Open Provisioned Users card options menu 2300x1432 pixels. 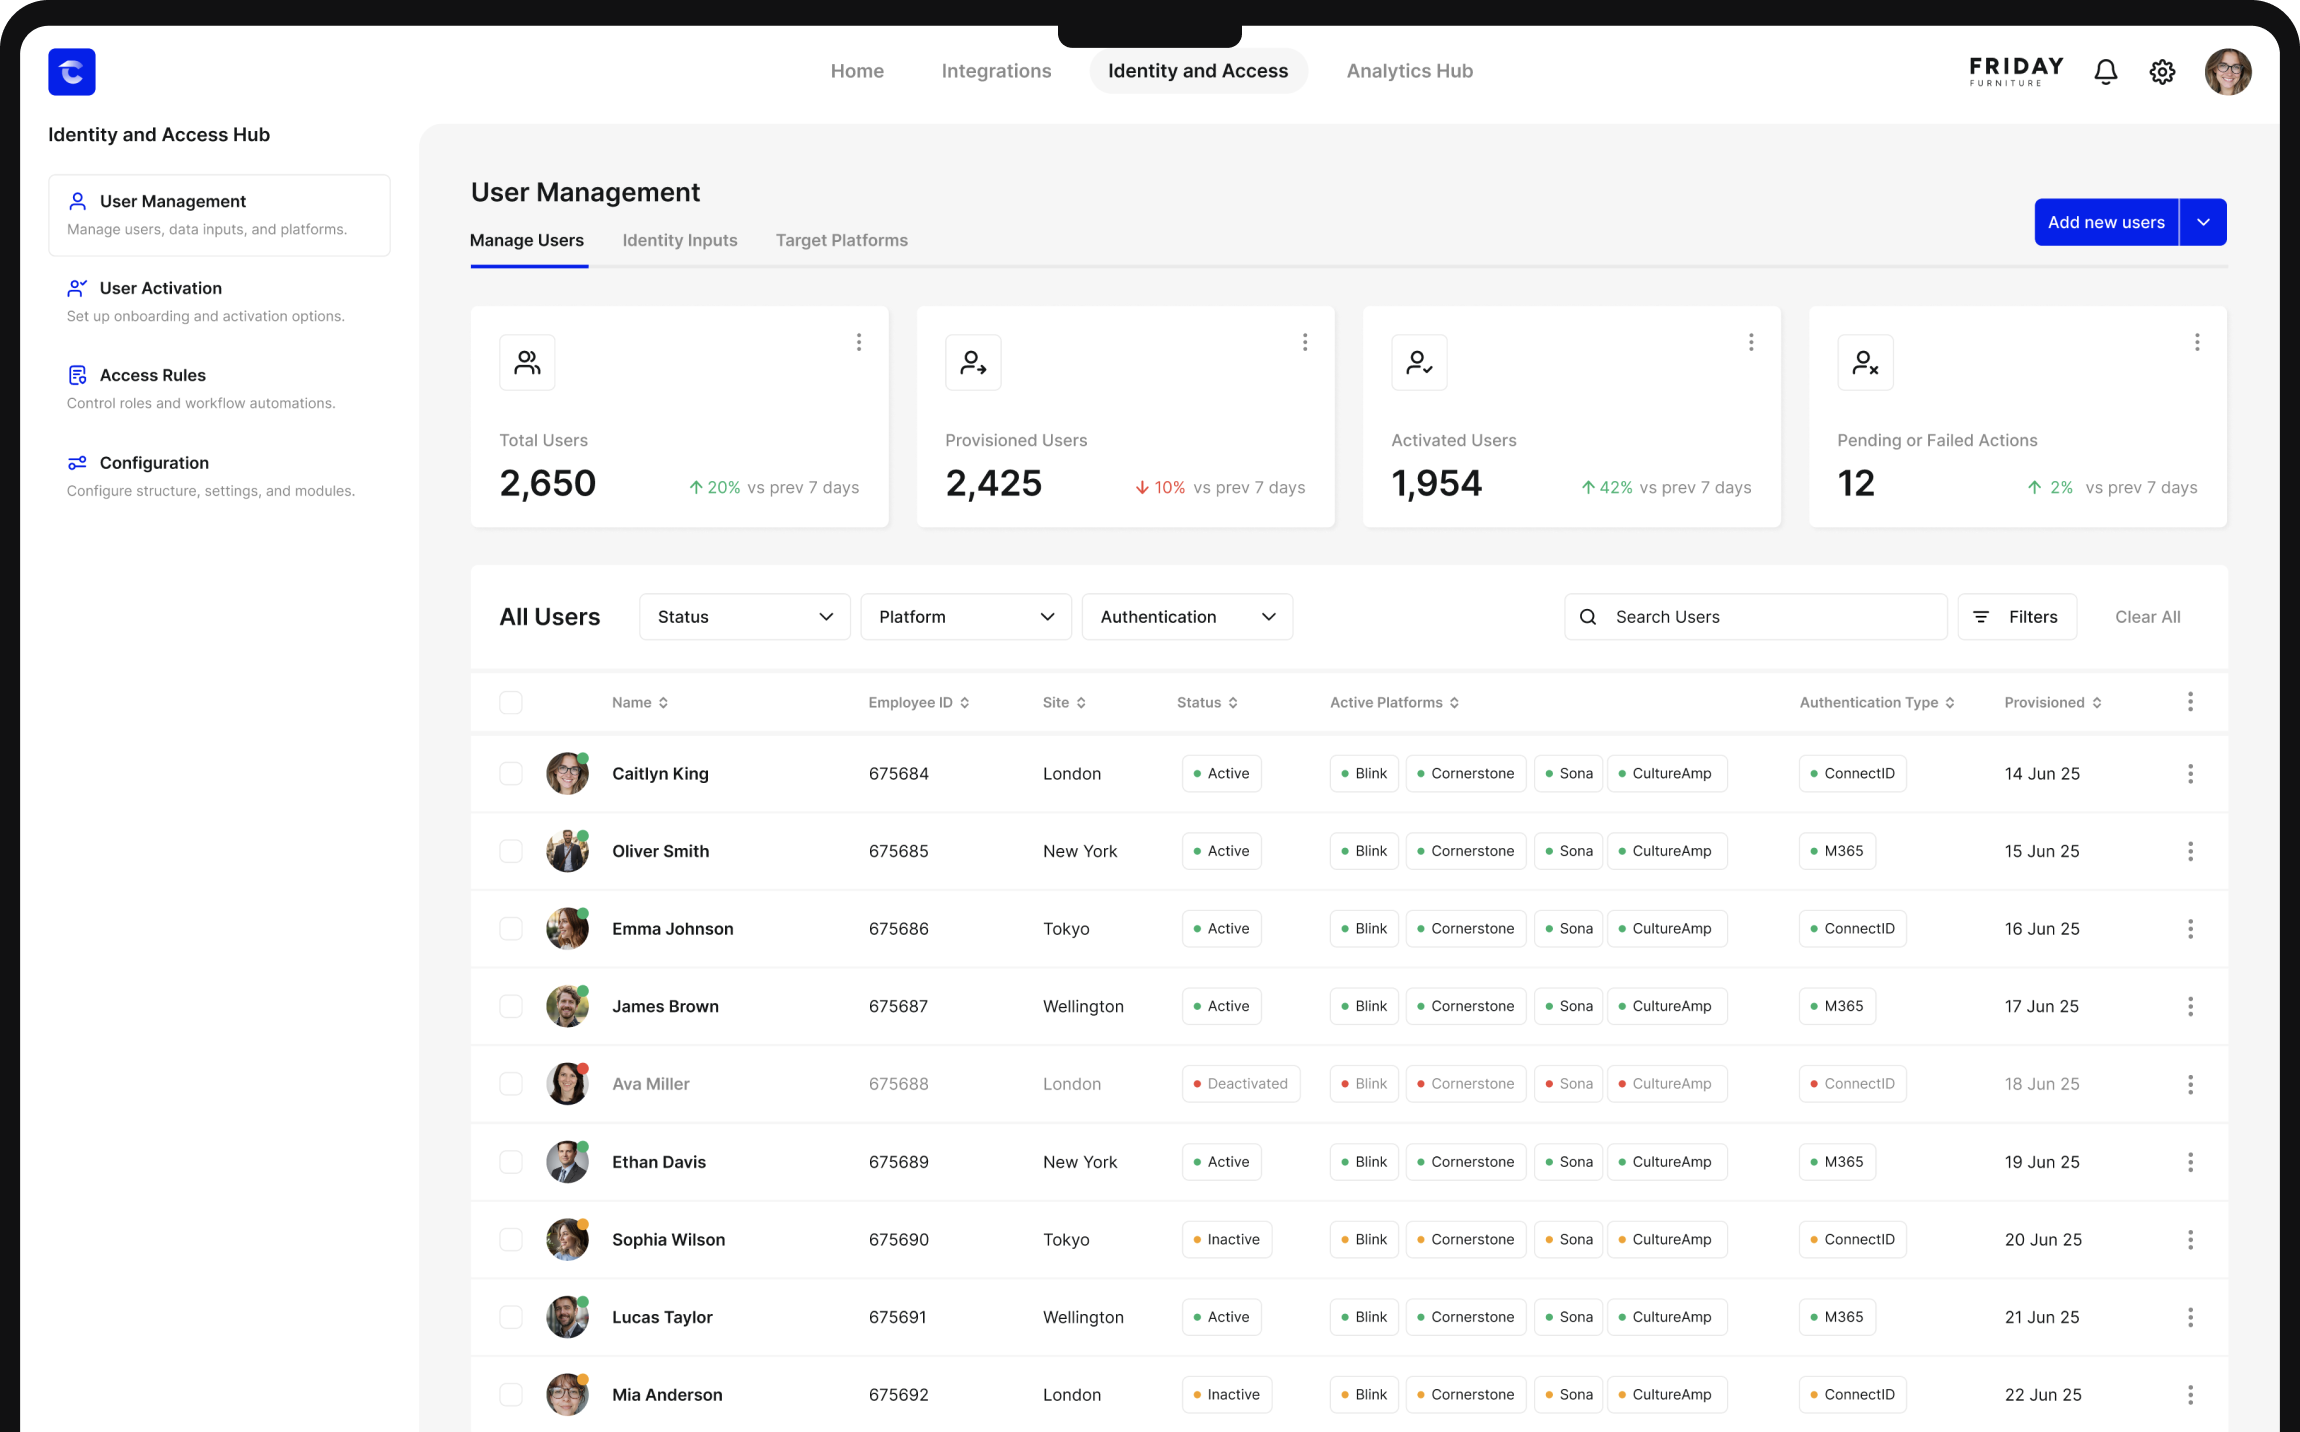pyautogui.click(x=1305, y=343)
